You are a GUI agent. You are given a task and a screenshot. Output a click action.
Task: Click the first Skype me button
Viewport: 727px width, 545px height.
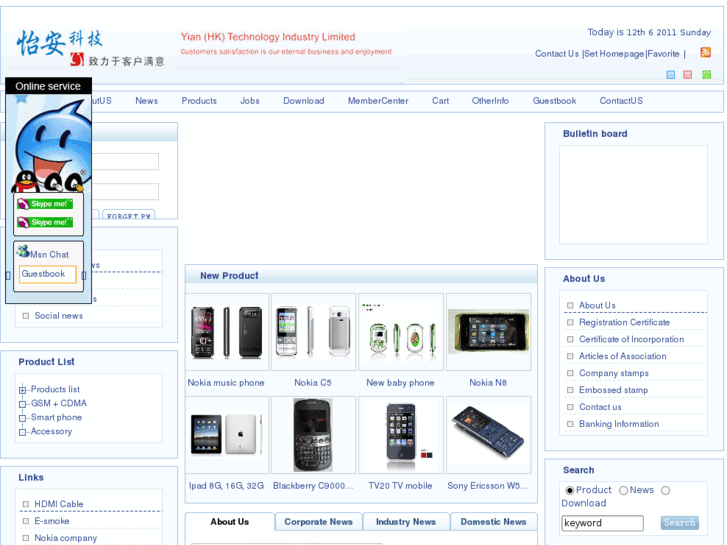click(x=45, y=204)
